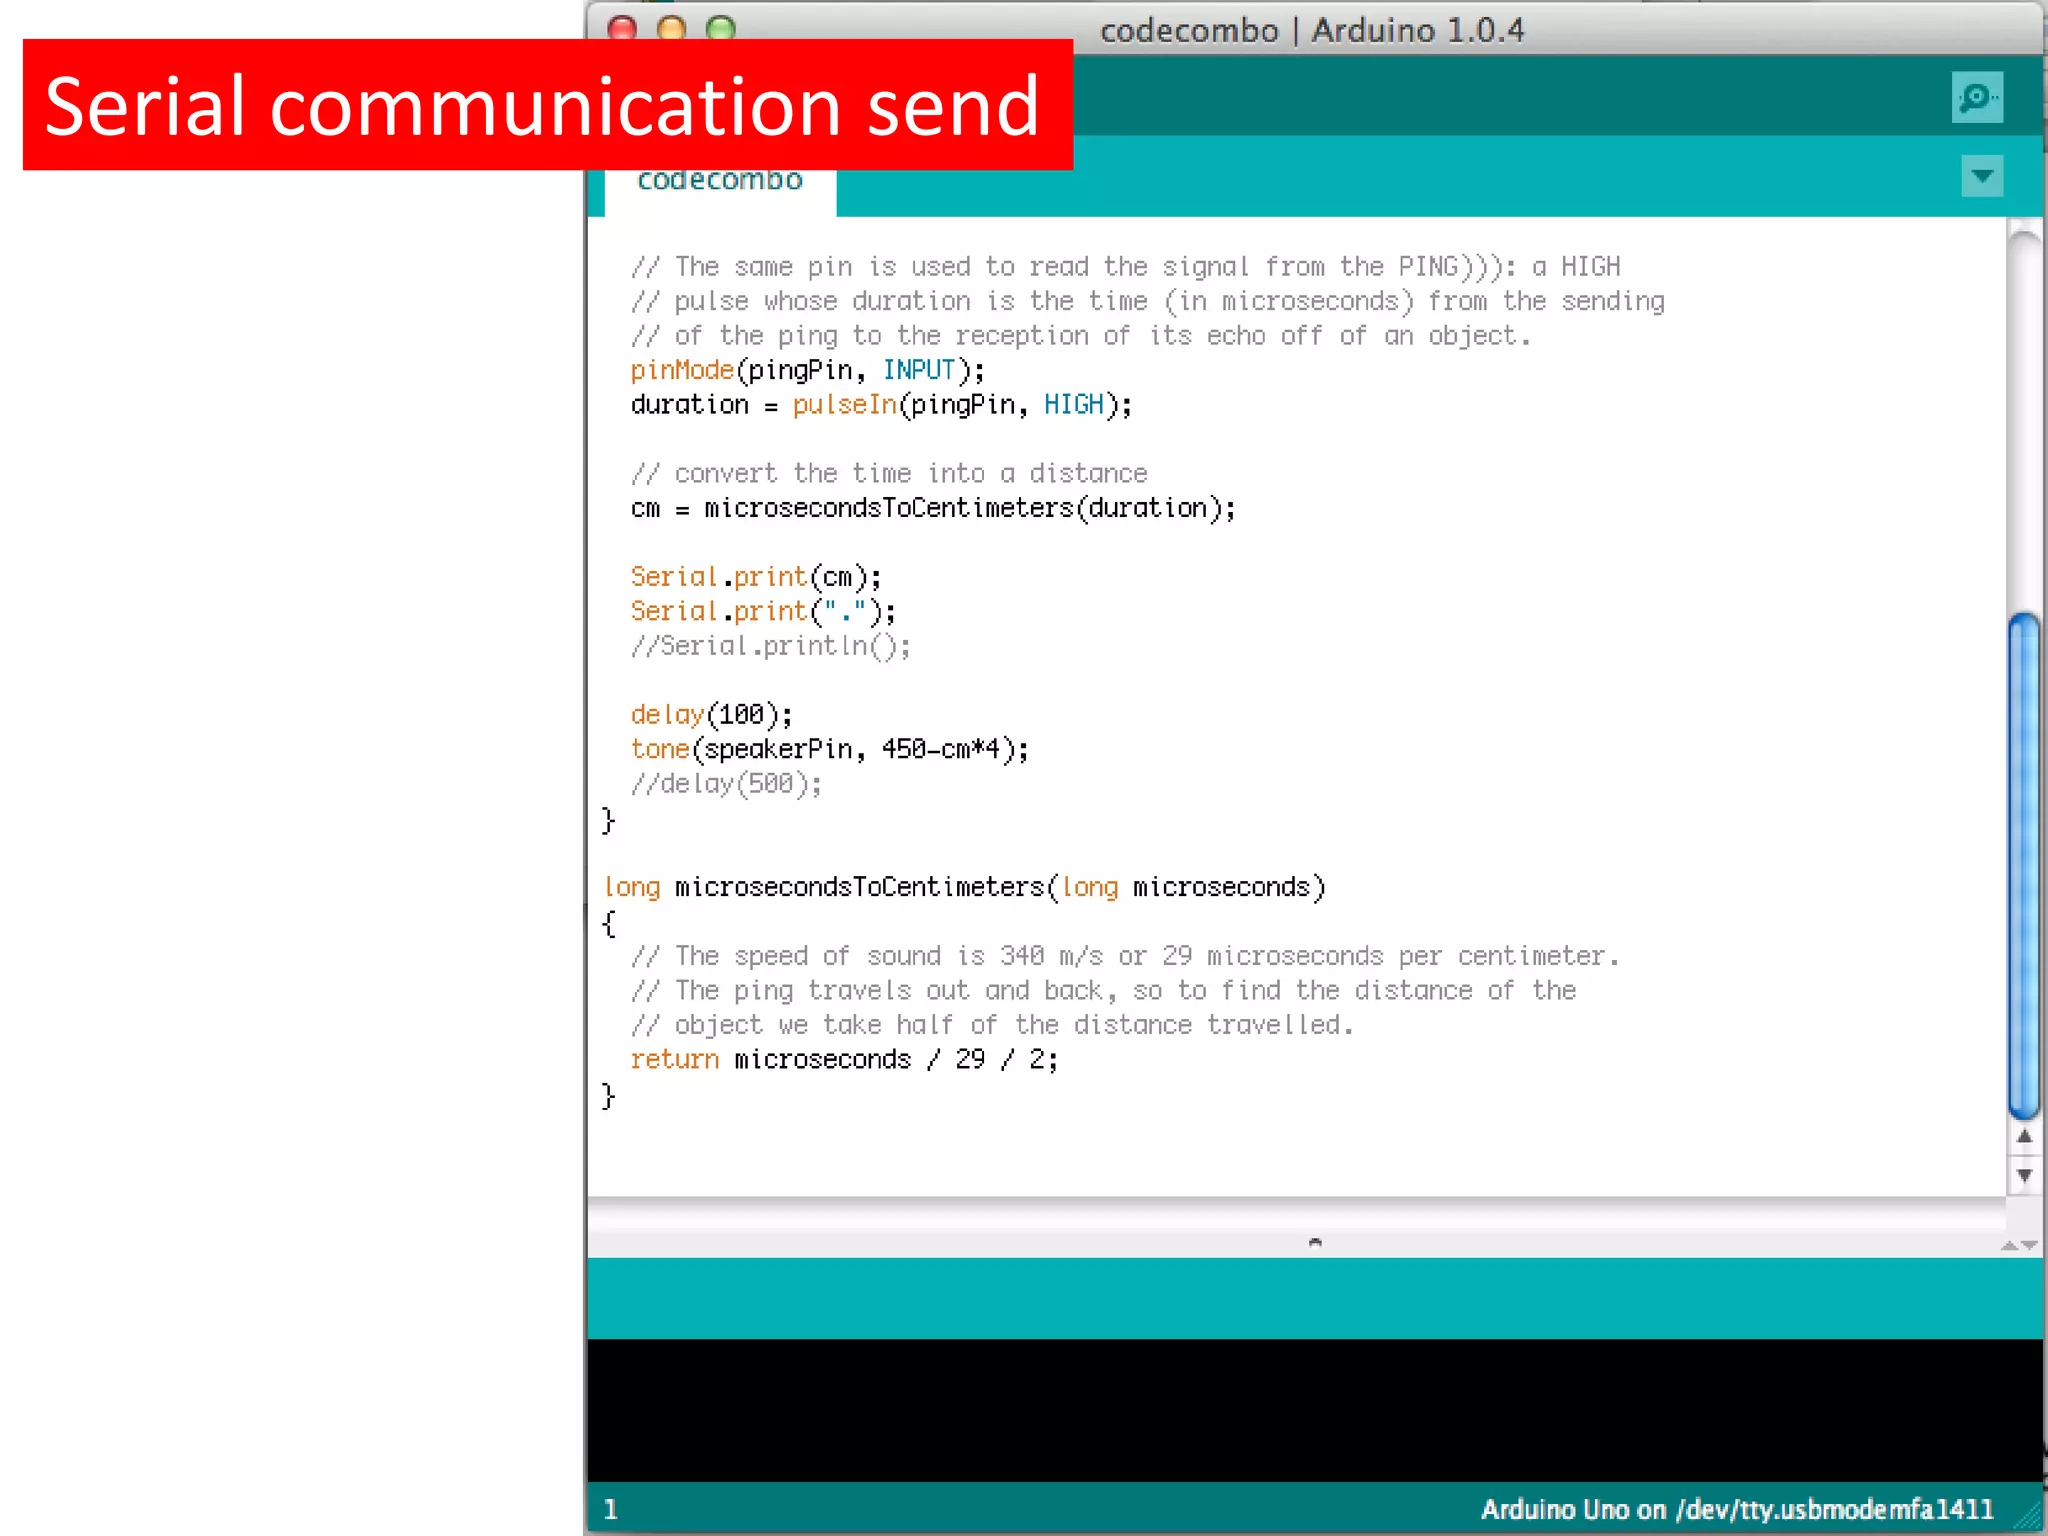The image size is (2048, 1536).
Task: Click the console collapse arrows
Action: pos(2019,1245)
